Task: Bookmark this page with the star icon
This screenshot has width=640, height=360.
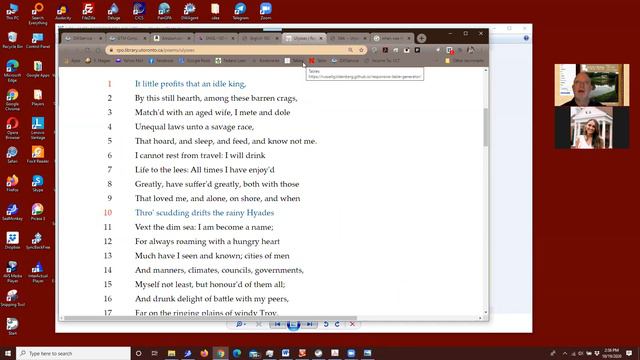Action: tap(361, 50)
